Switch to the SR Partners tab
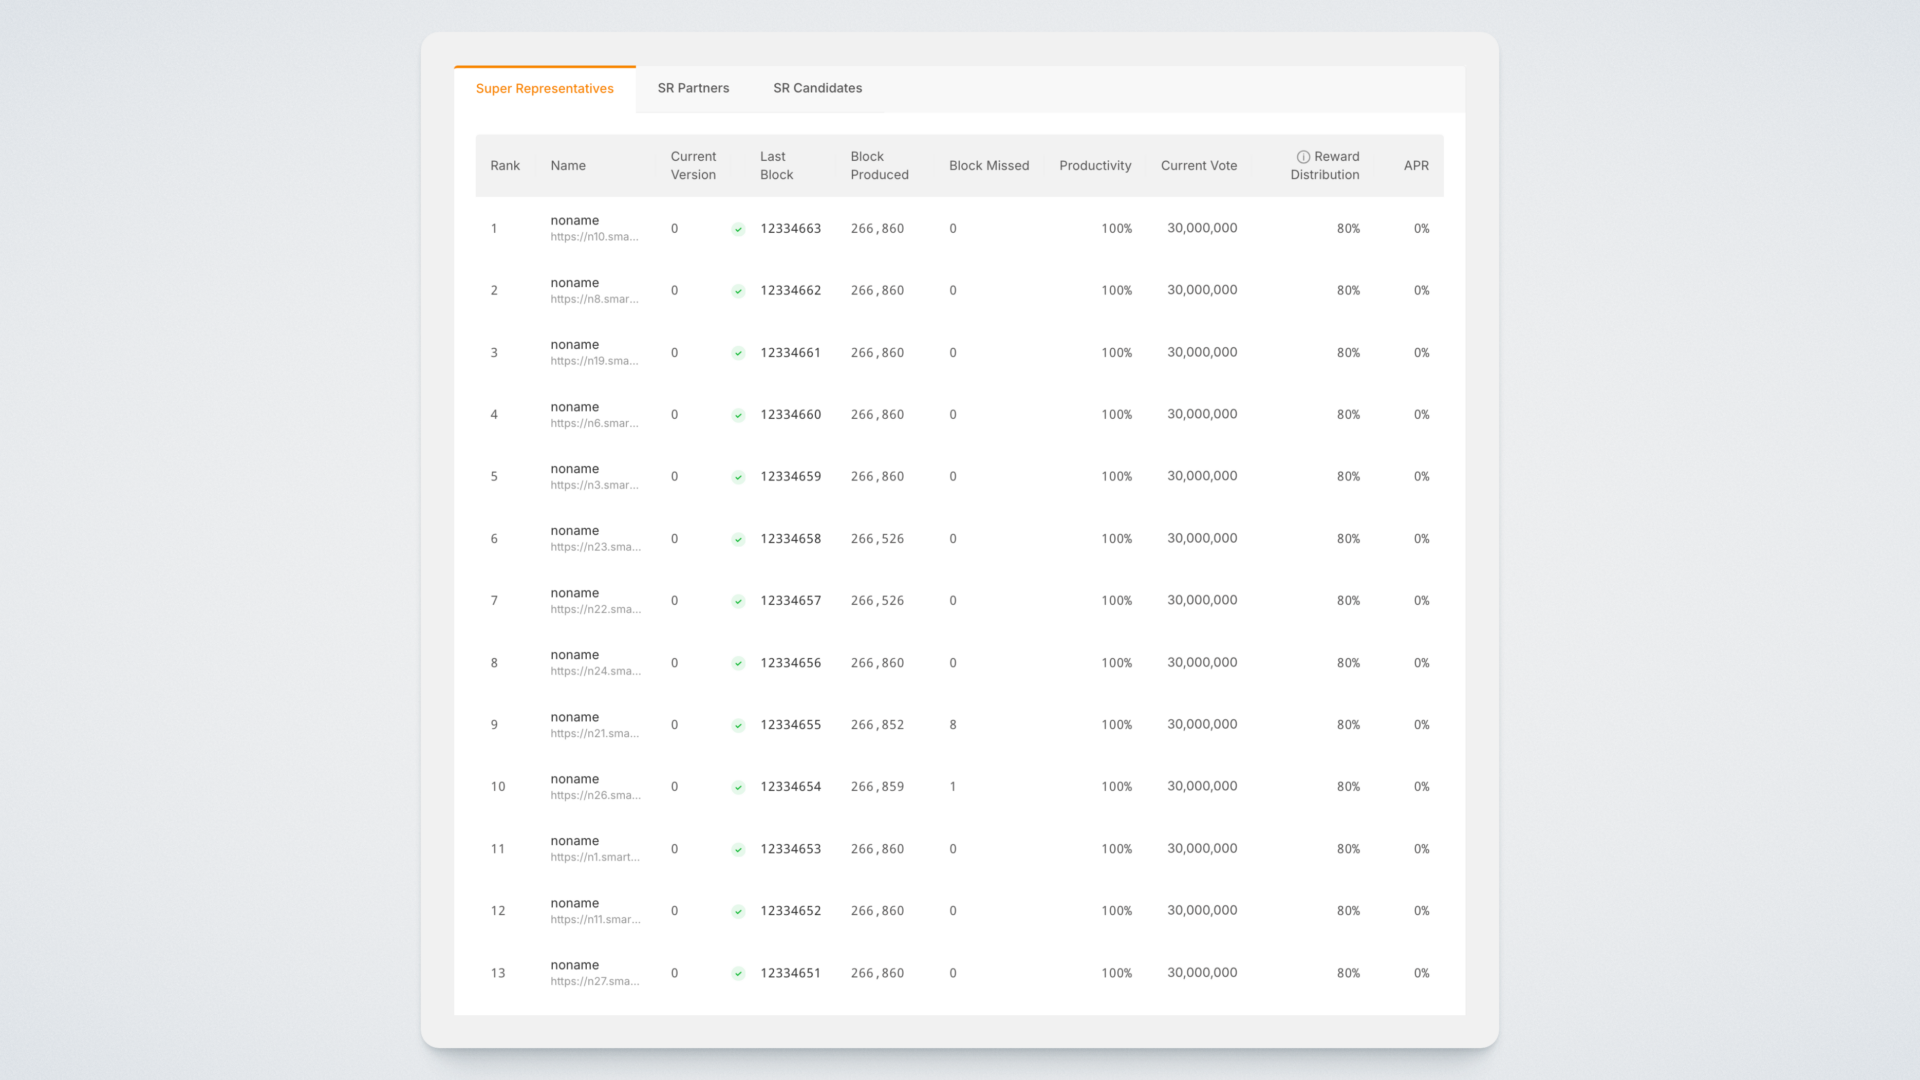This screenshot has height=1080, width=1920. coord(693,88)
